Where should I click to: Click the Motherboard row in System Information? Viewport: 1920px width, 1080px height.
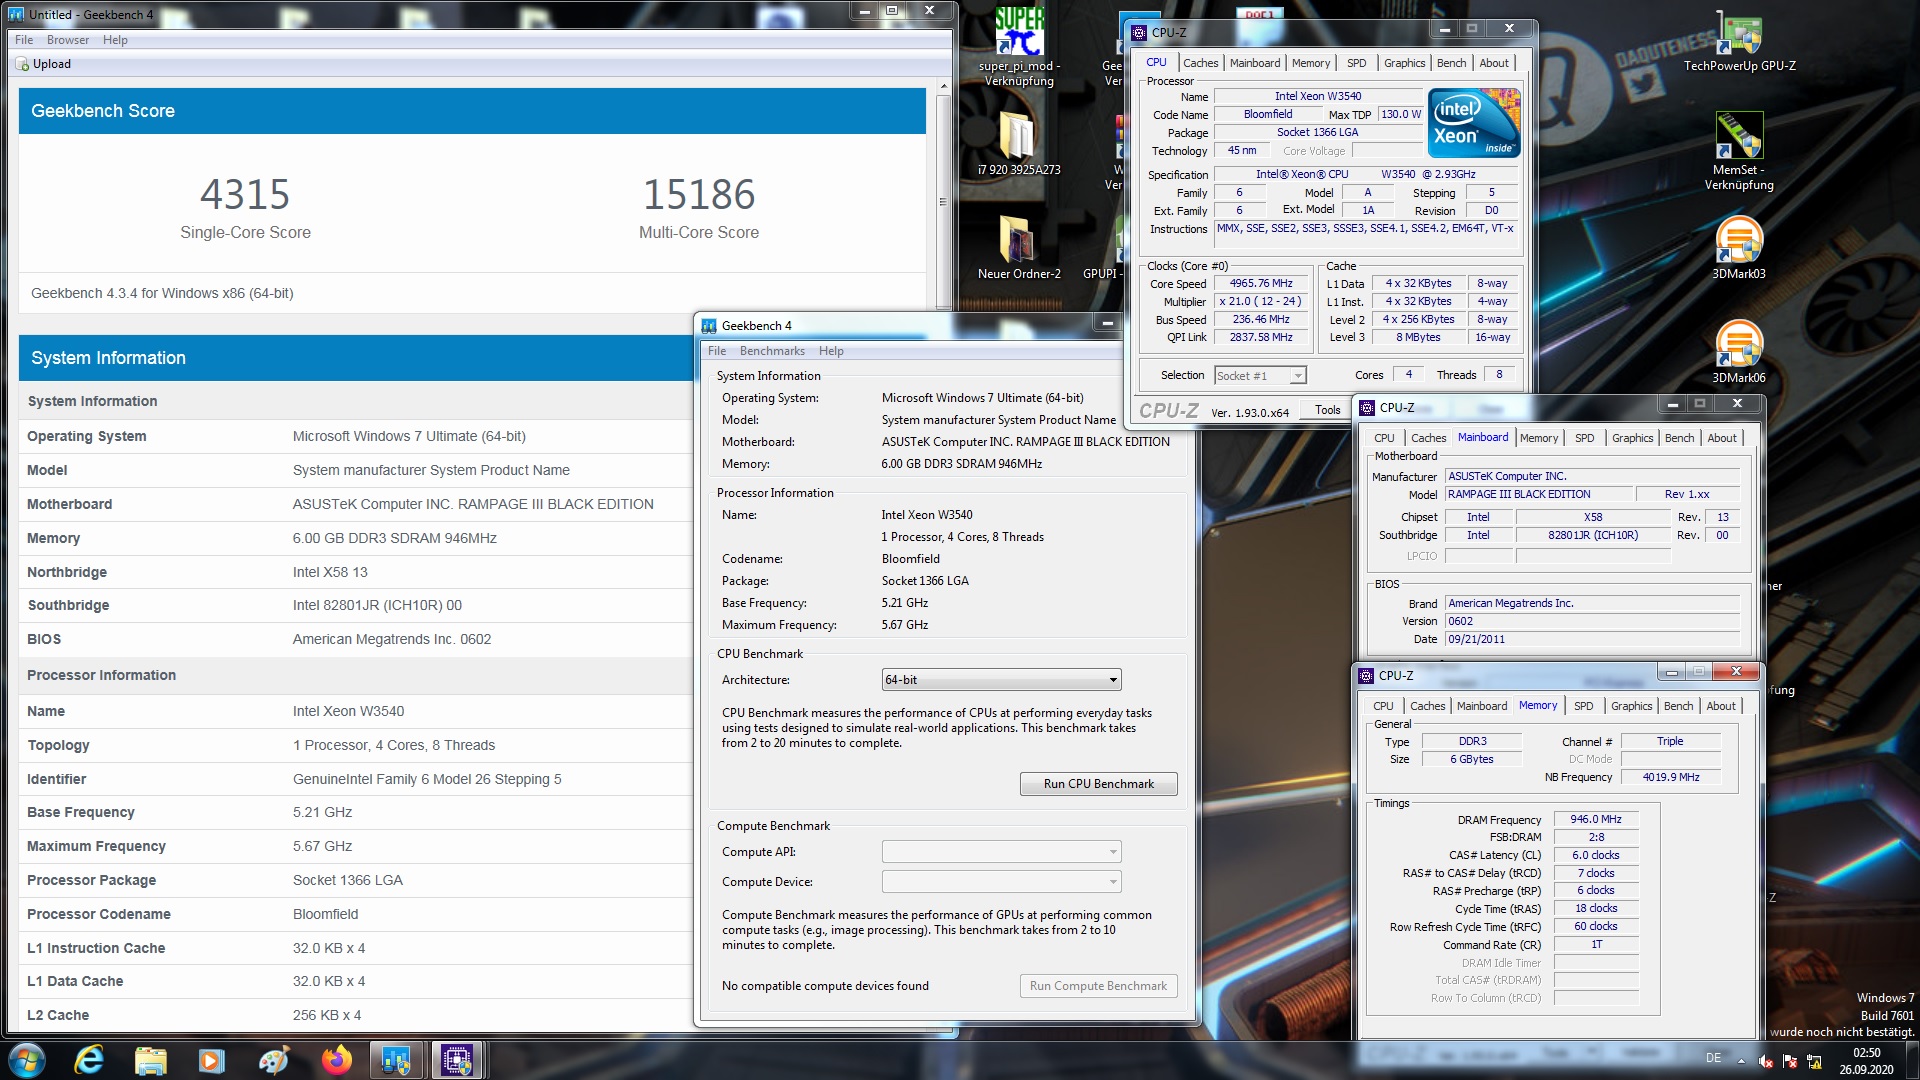tap(355, 504)
